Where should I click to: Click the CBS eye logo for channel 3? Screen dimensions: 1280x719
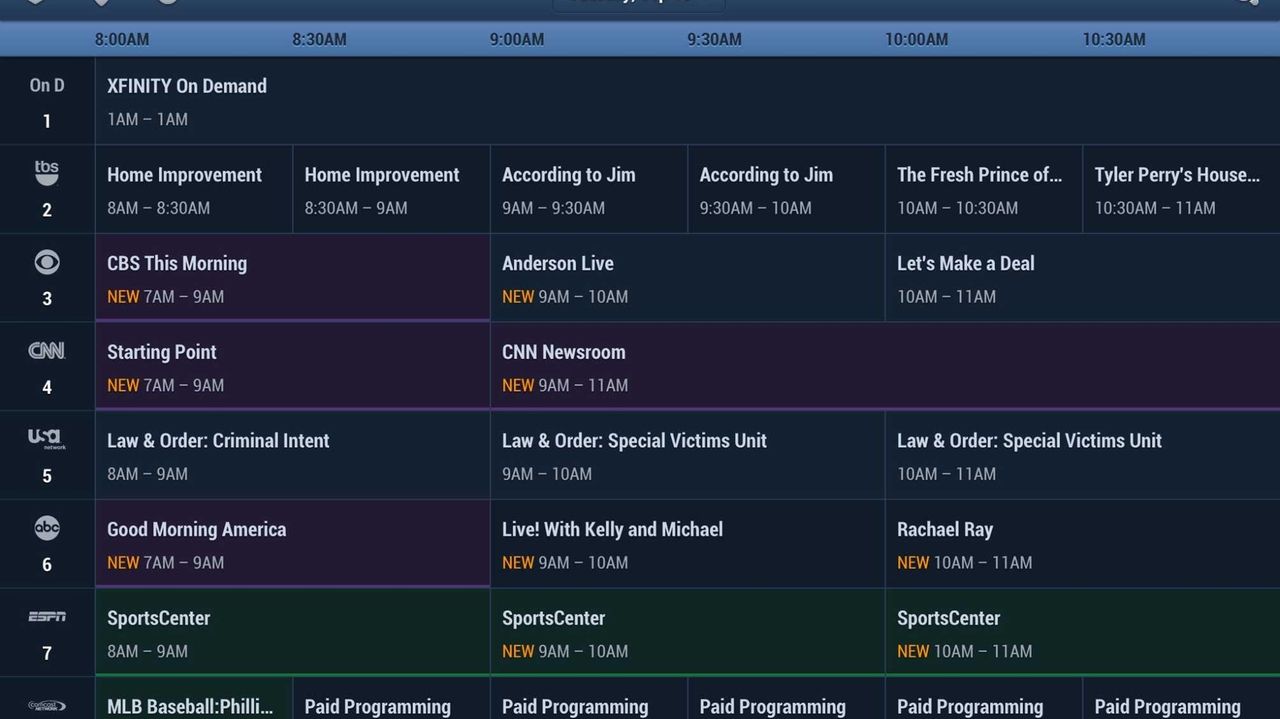coord(46,263)
